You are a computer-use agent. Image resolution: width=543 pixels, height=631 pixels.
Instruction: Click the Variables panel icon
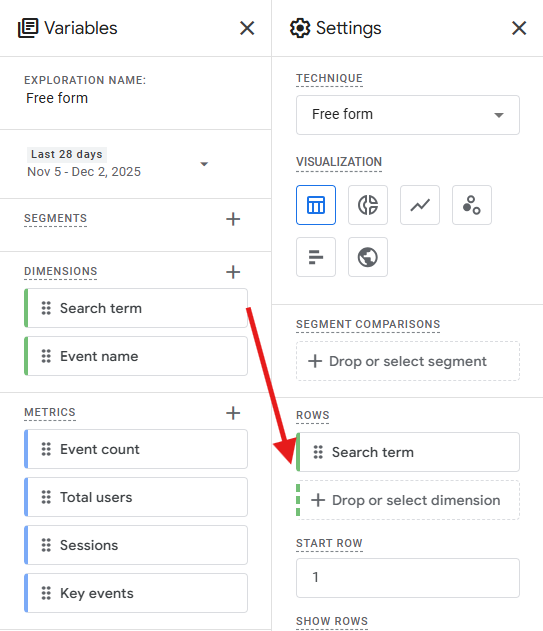[28, 28]
